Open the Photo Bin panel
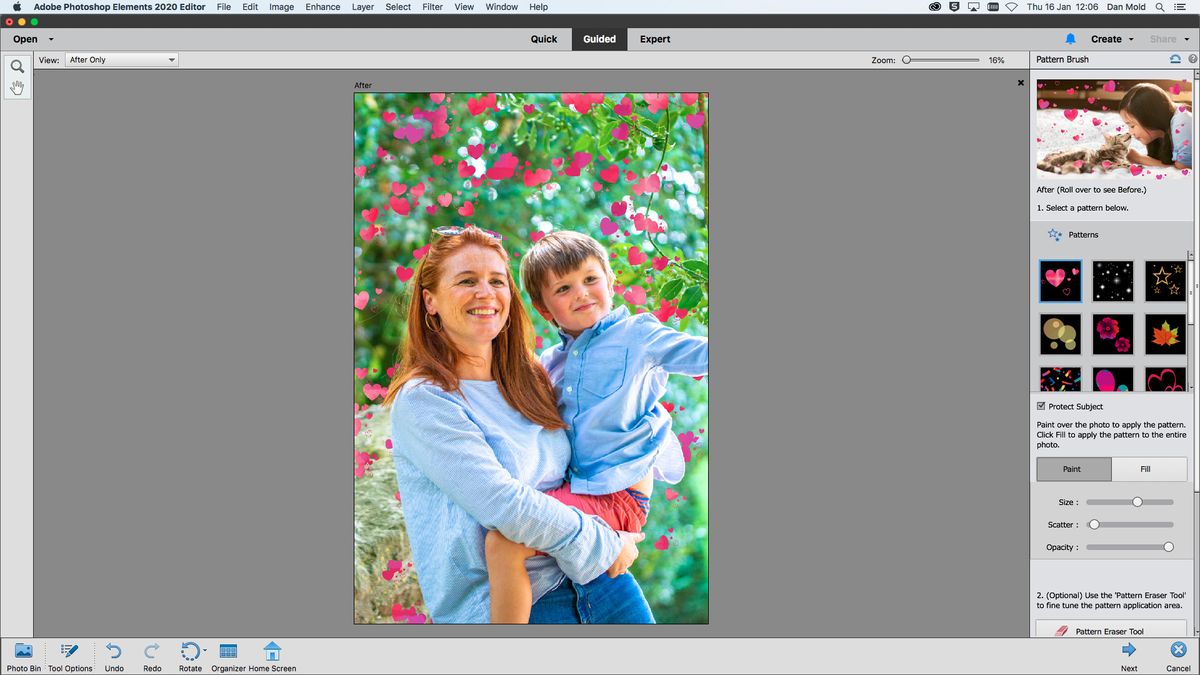1200x675 pixels. coord(22,655)
